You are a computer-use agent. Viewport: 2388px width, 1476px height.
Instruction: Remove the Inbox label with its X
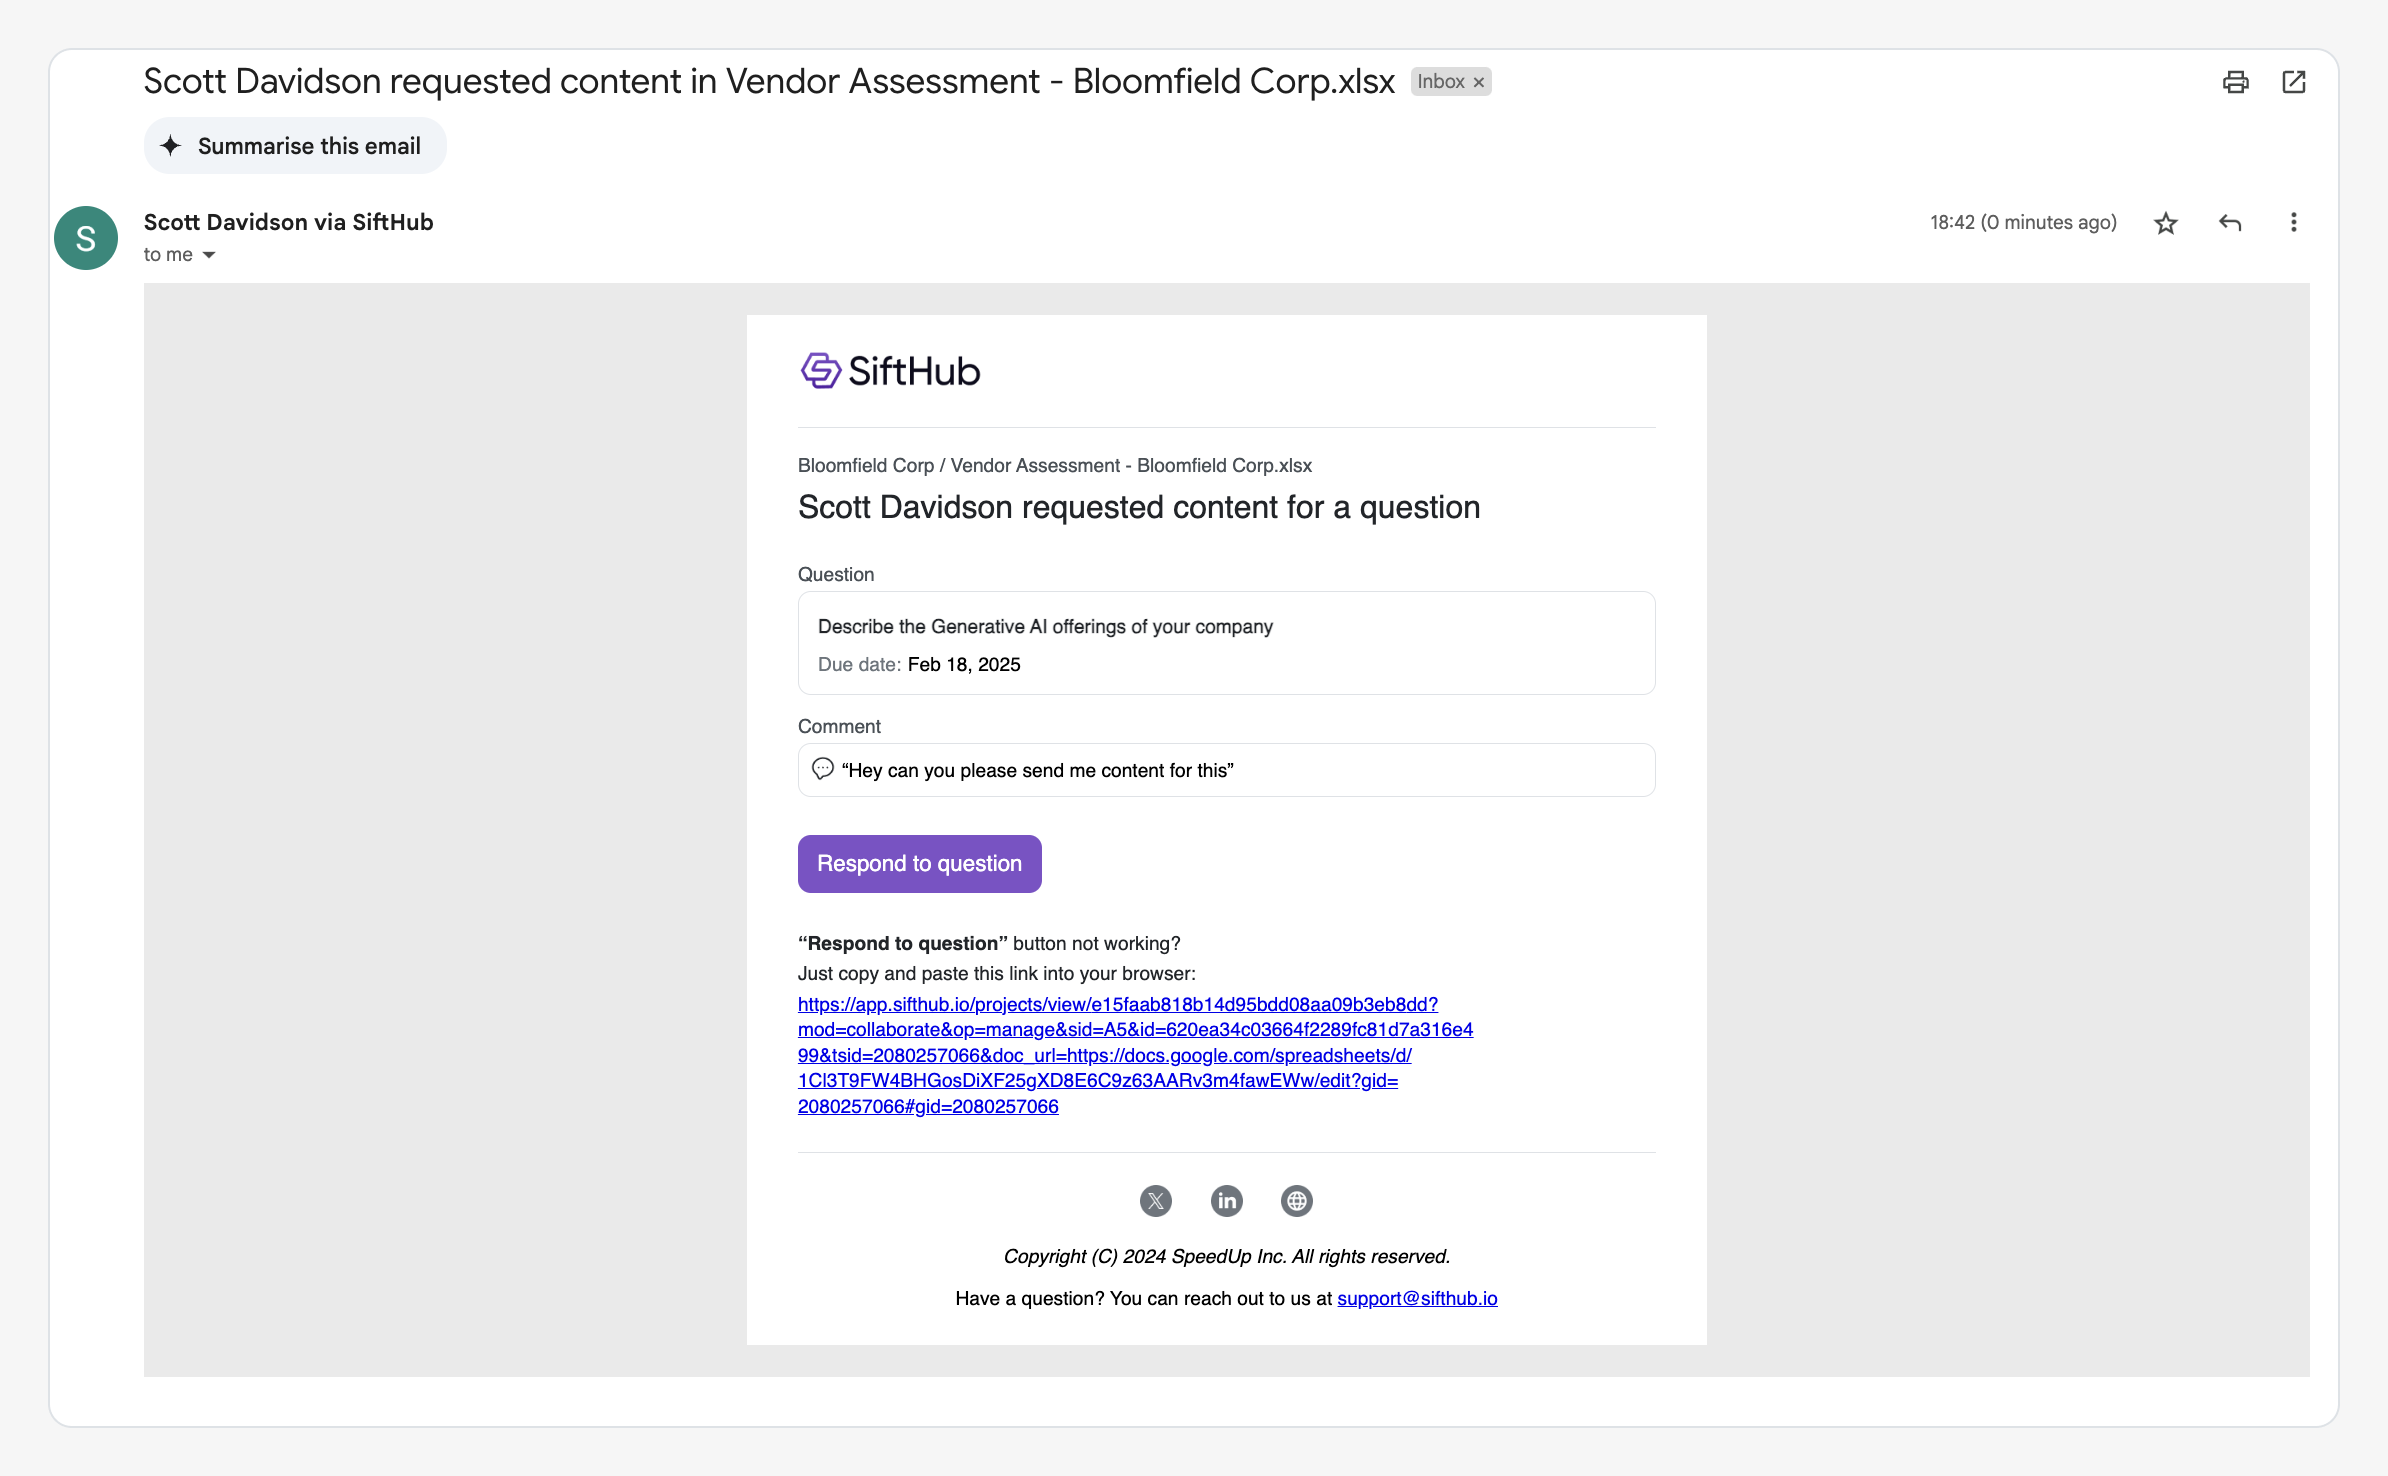1479,82
